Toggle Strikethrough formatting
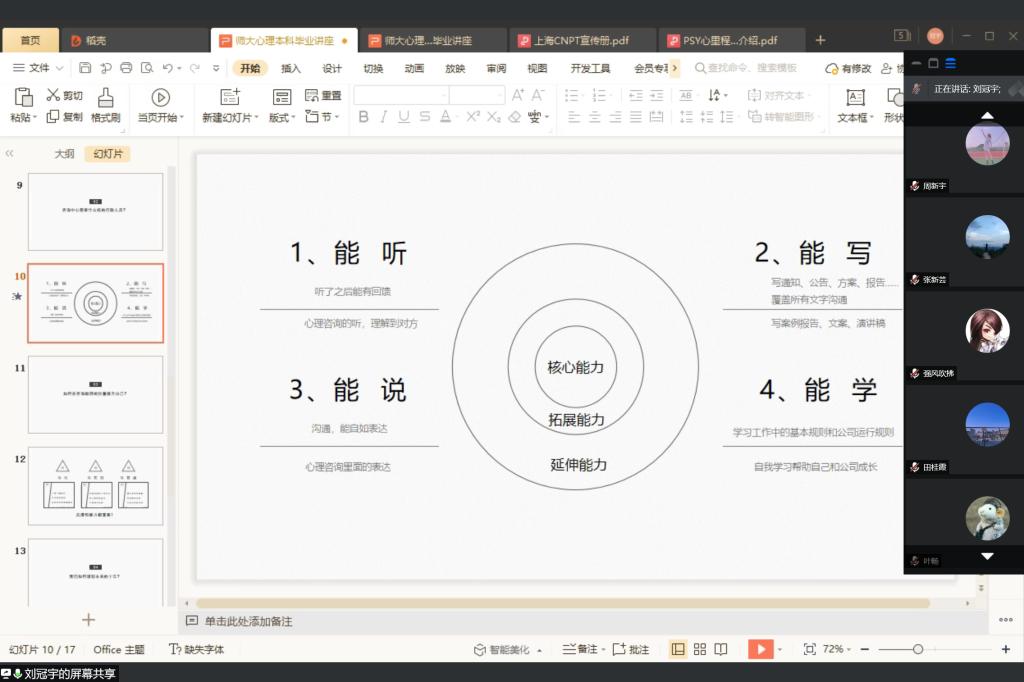The width and height of the screenshot is (1024, 682). [x=424, y=117]
